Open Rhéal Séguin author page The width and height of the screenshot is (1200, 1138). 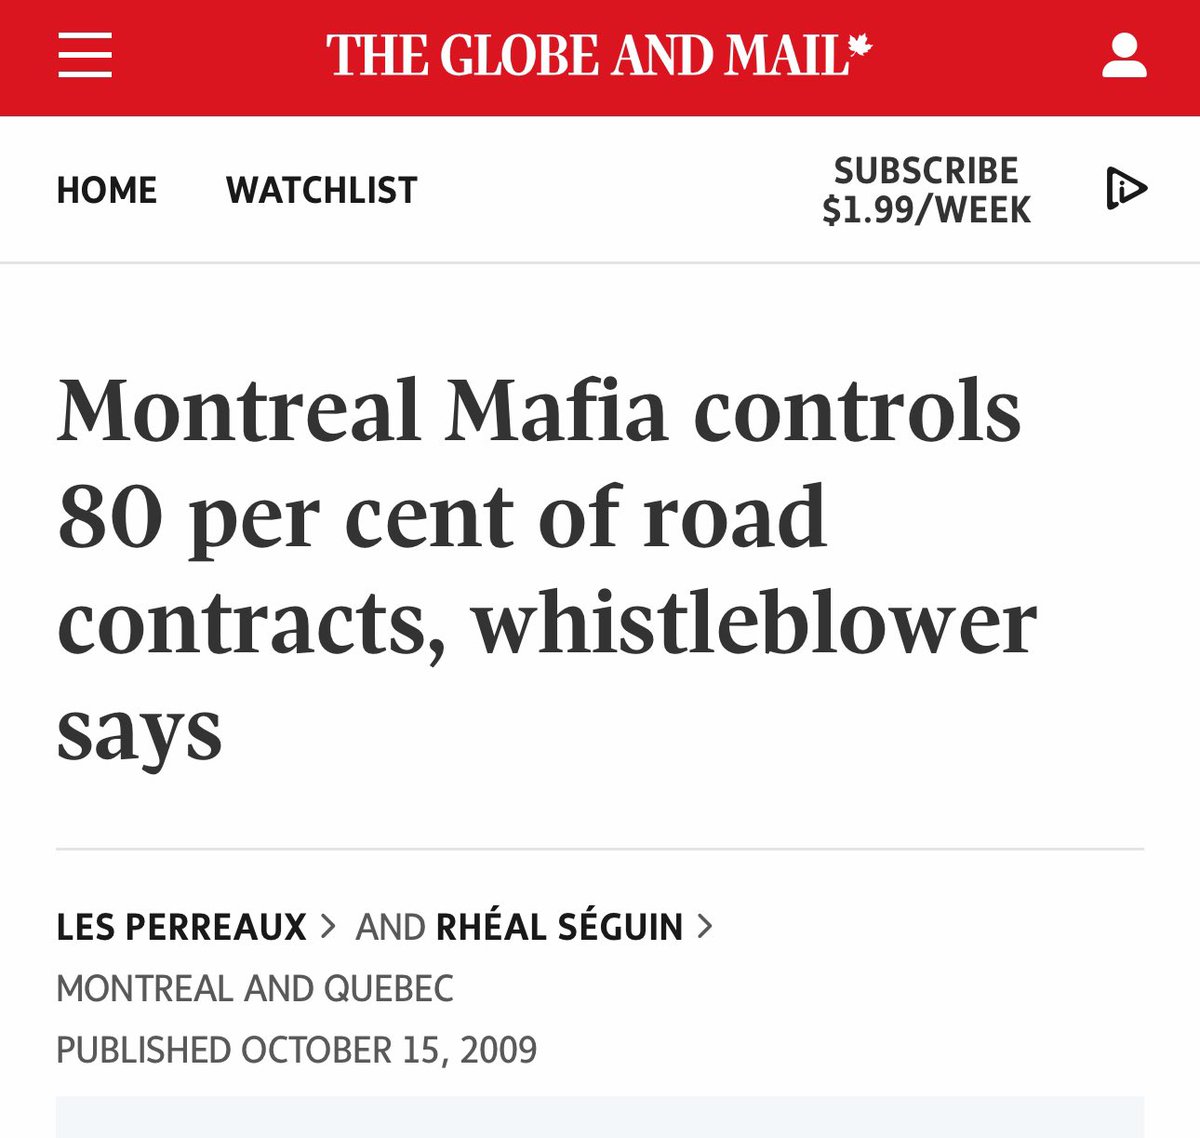[559, 927]
